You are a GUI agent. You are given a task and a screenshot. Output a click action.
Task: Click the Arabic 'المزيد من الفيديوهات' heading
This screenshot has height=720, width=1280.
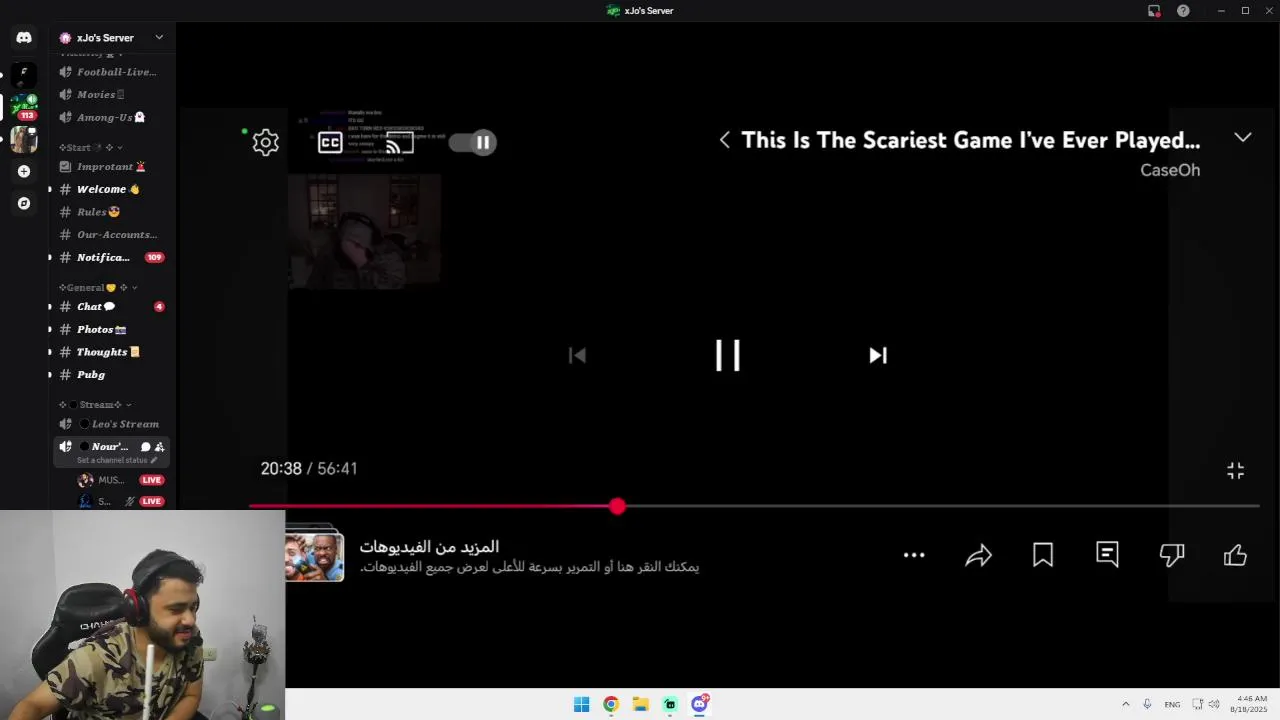pyautogui.click(x=429, y=547)
